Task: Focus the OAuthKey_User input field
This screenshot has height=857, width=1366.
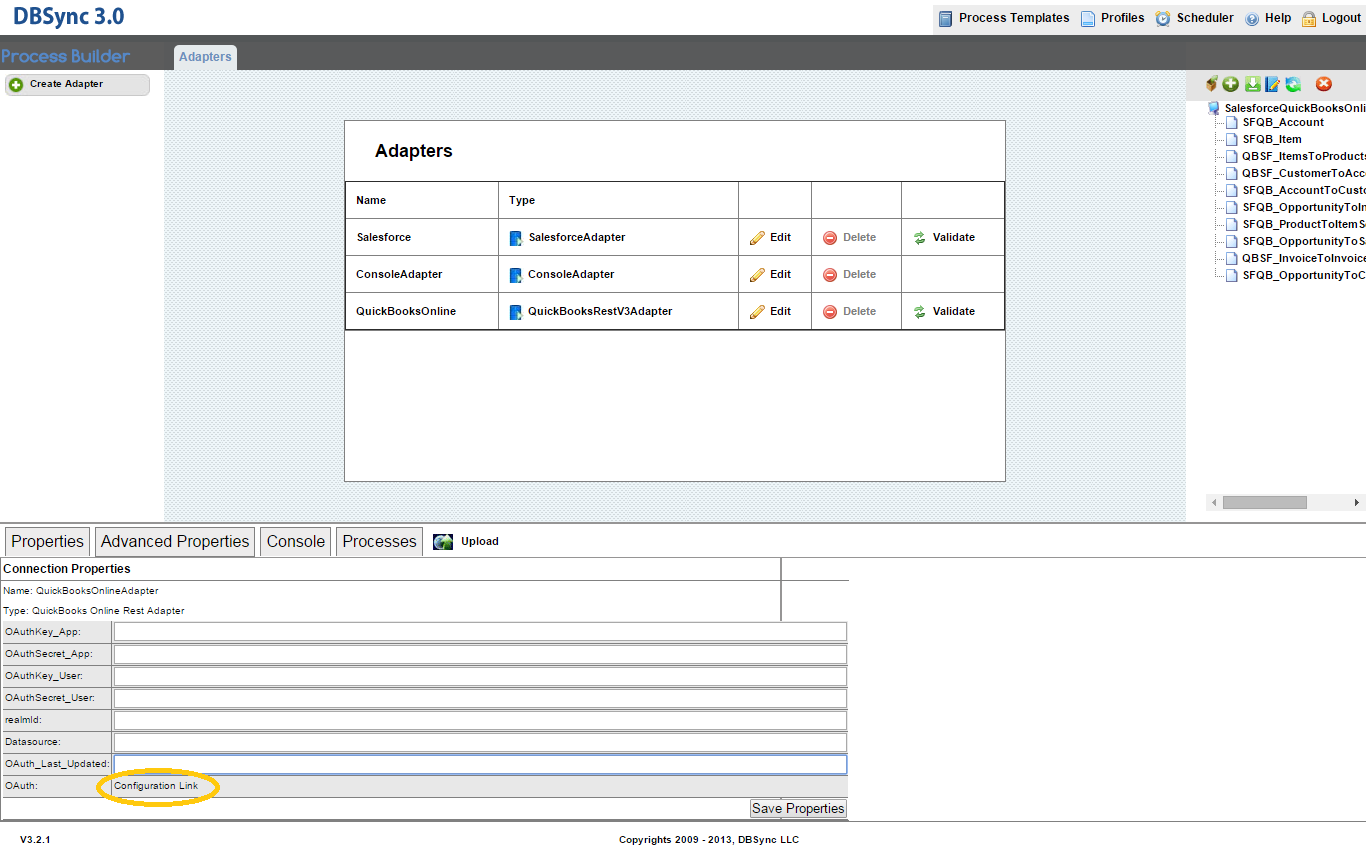Action: 480,676
